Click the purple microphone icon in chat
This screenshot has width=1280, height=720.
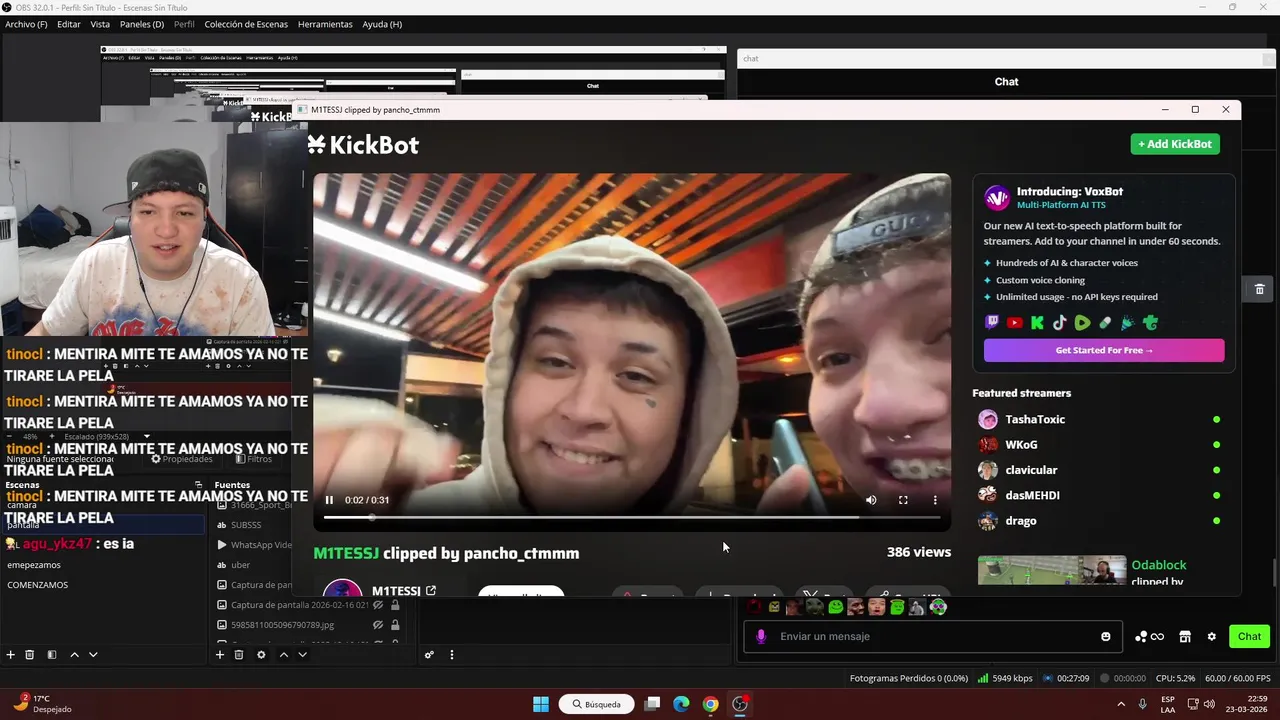click(761, 636)
